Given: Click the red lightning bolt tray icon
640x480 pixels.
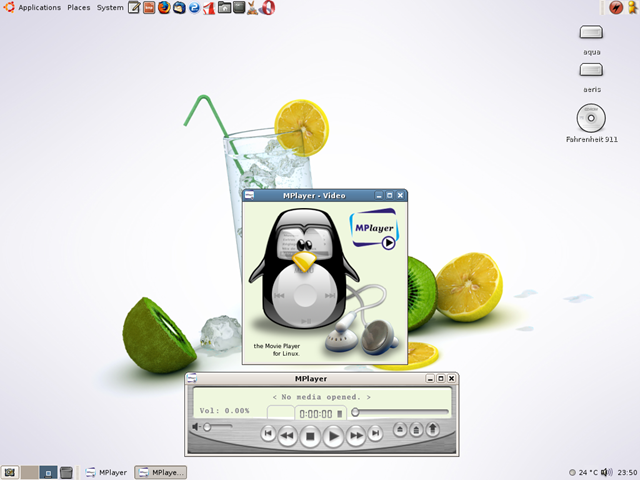Looking at the screenshot, I should [616, 7].
